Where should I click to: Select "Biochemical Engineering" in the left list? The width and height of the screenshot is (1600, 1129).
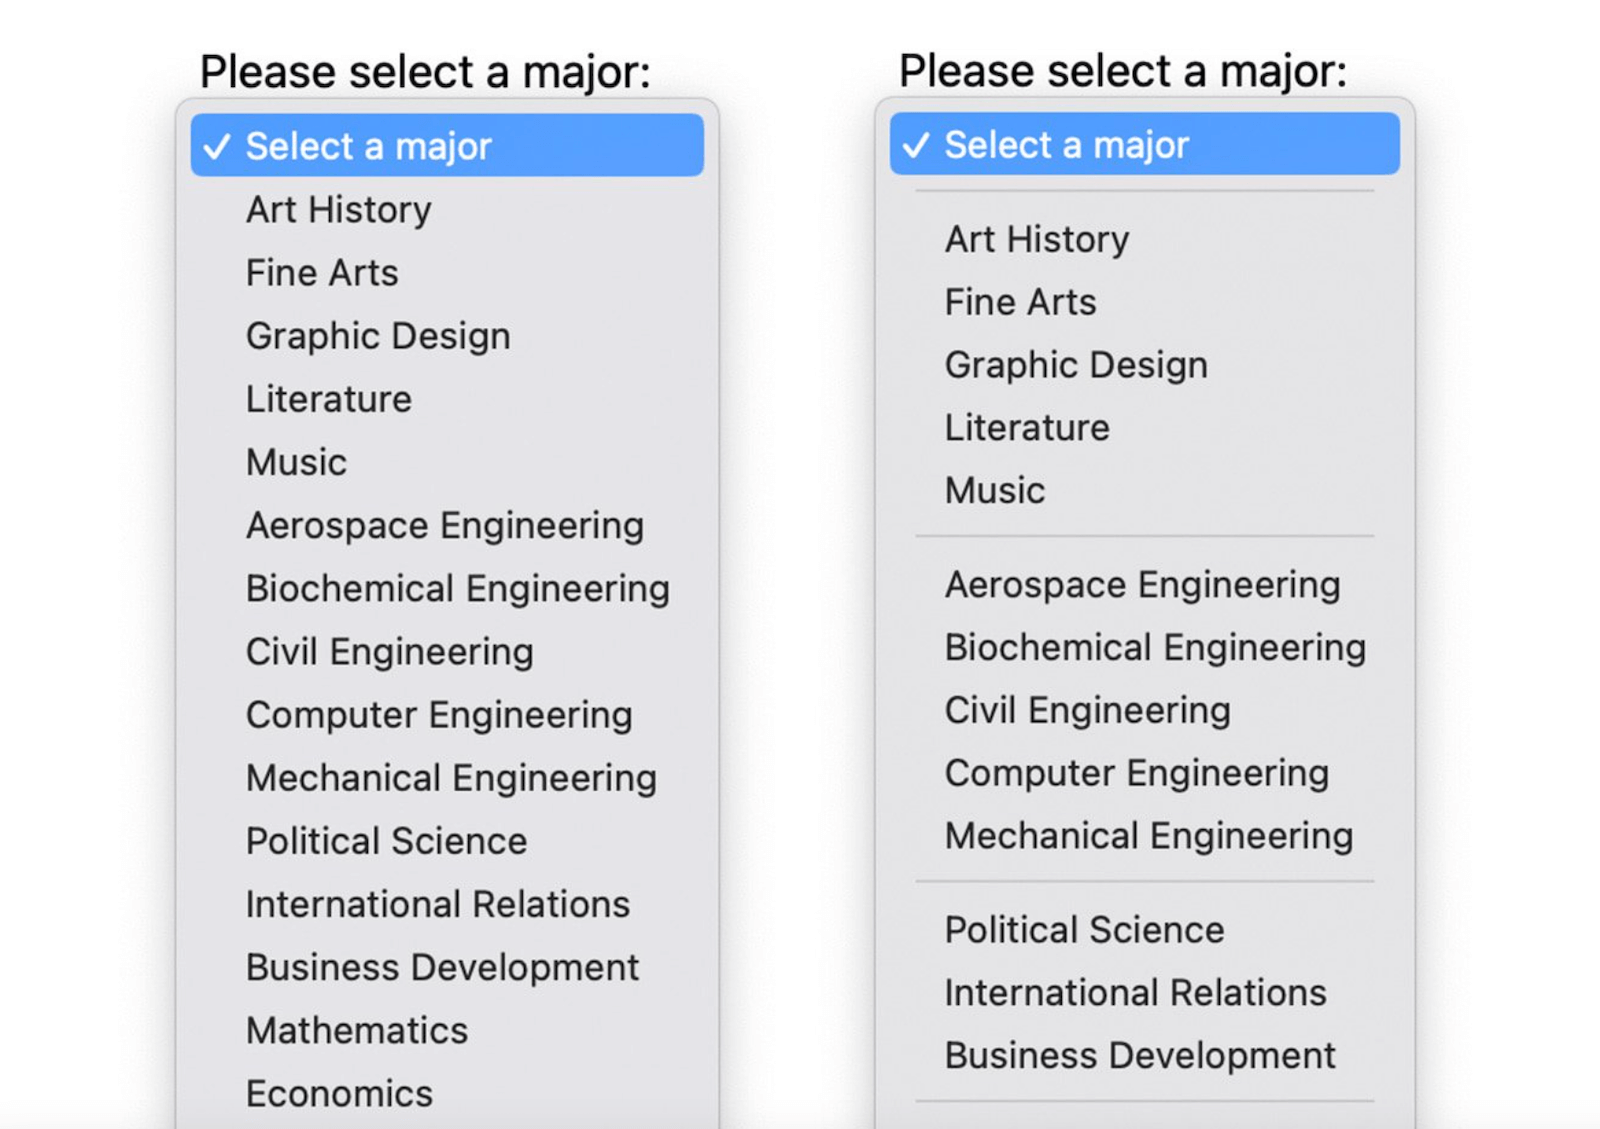[457, 589]
